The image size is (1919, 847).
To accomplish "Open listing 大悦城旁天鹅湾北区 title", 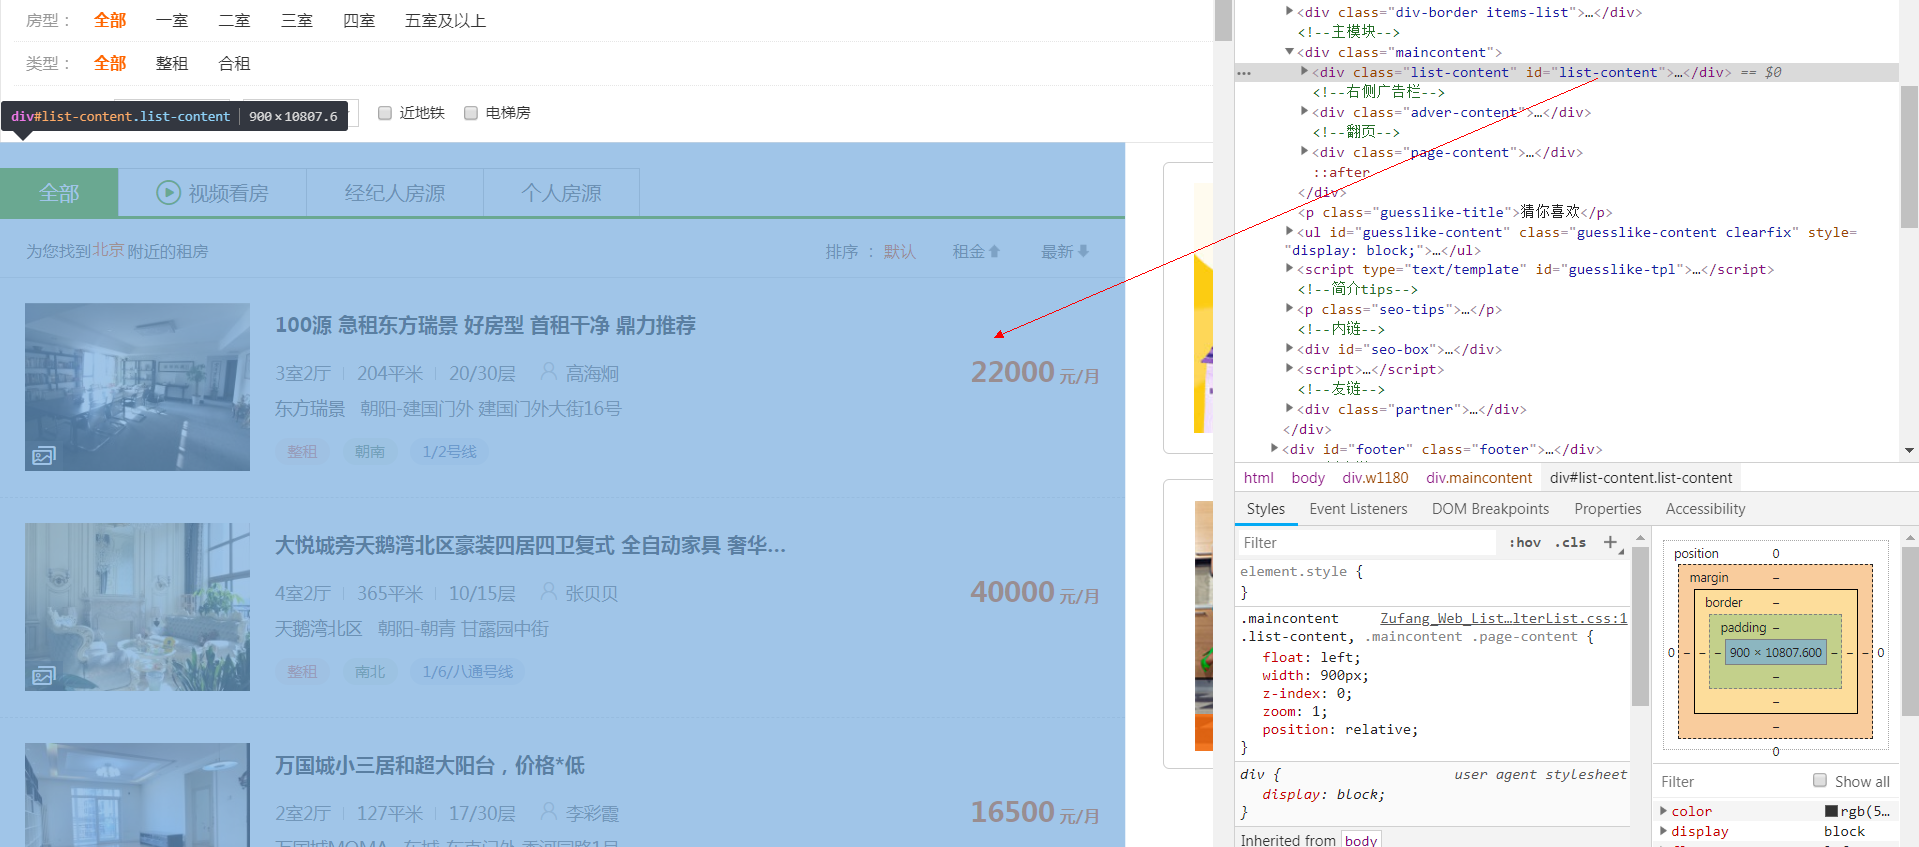I will click(x=530, y=545).
